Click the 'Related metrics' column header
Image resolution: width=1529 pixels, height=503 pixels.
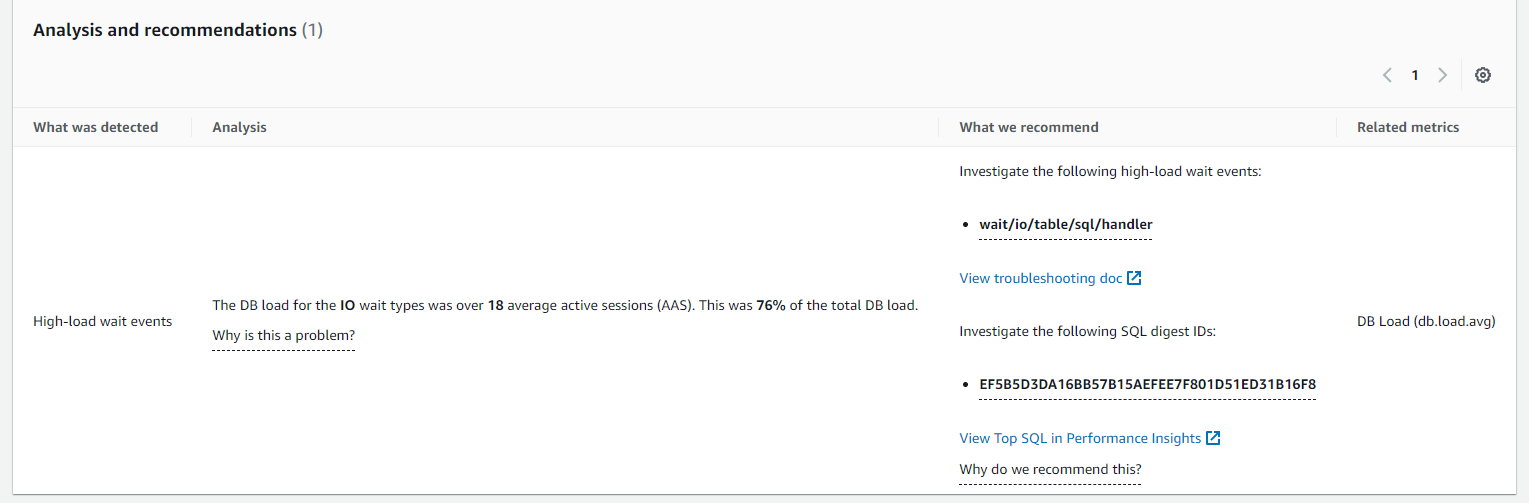1408,127
